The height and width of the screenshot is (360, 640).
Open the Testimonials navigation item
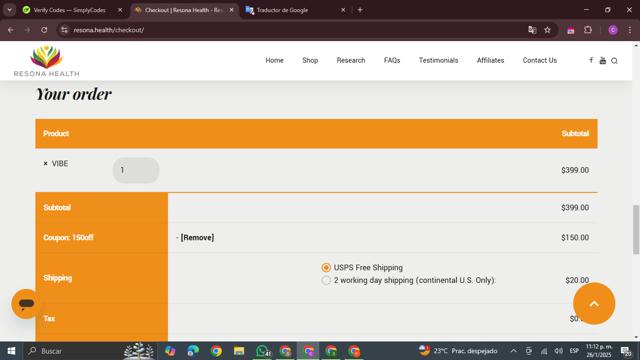click(x=438, y=60)
